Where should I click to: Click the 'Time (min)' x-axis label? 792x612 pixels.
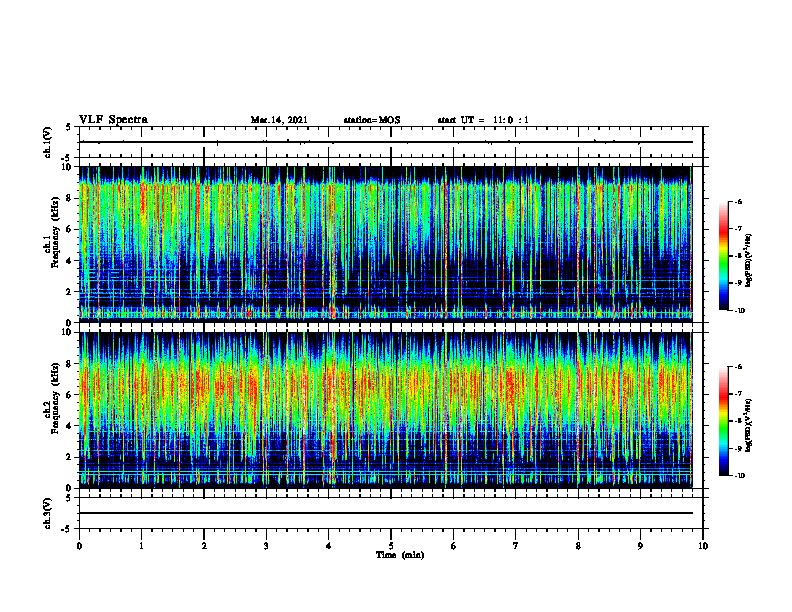(400, 555)
